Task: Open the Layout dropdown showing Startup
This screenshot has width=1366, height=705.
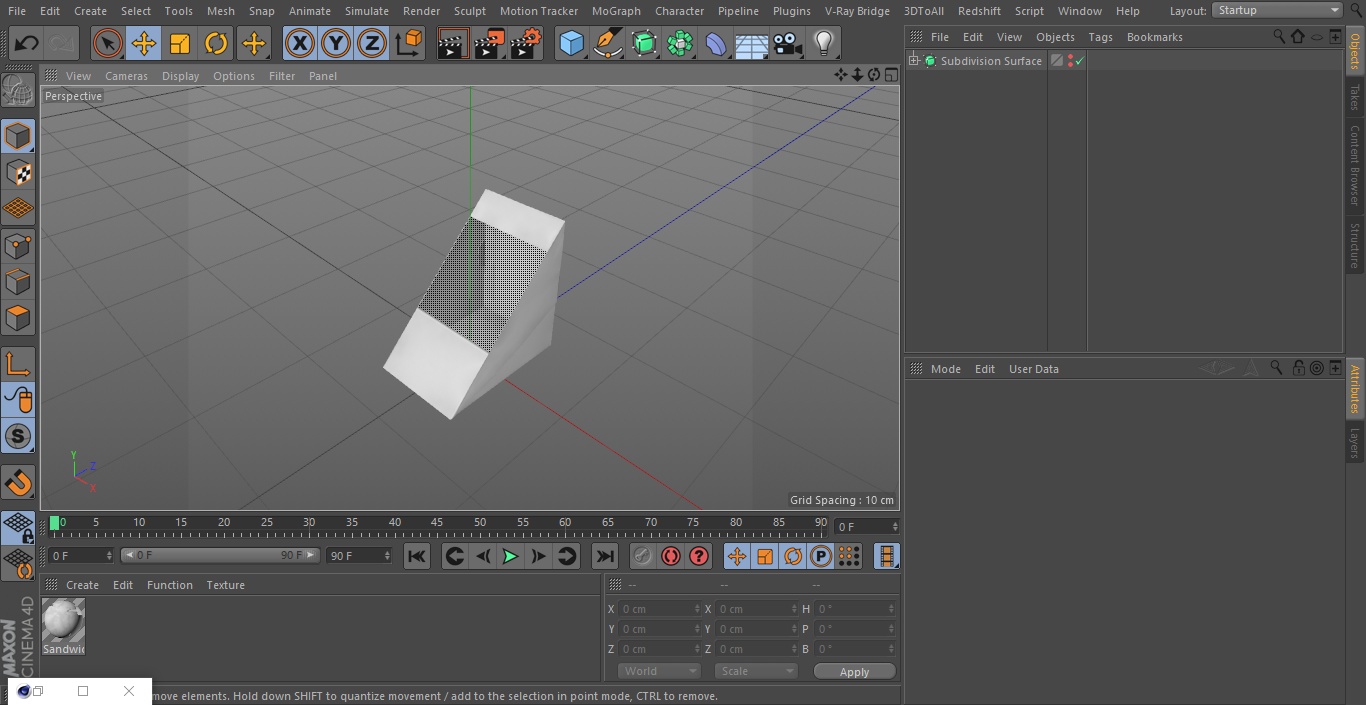Action: coord(1278,10)
